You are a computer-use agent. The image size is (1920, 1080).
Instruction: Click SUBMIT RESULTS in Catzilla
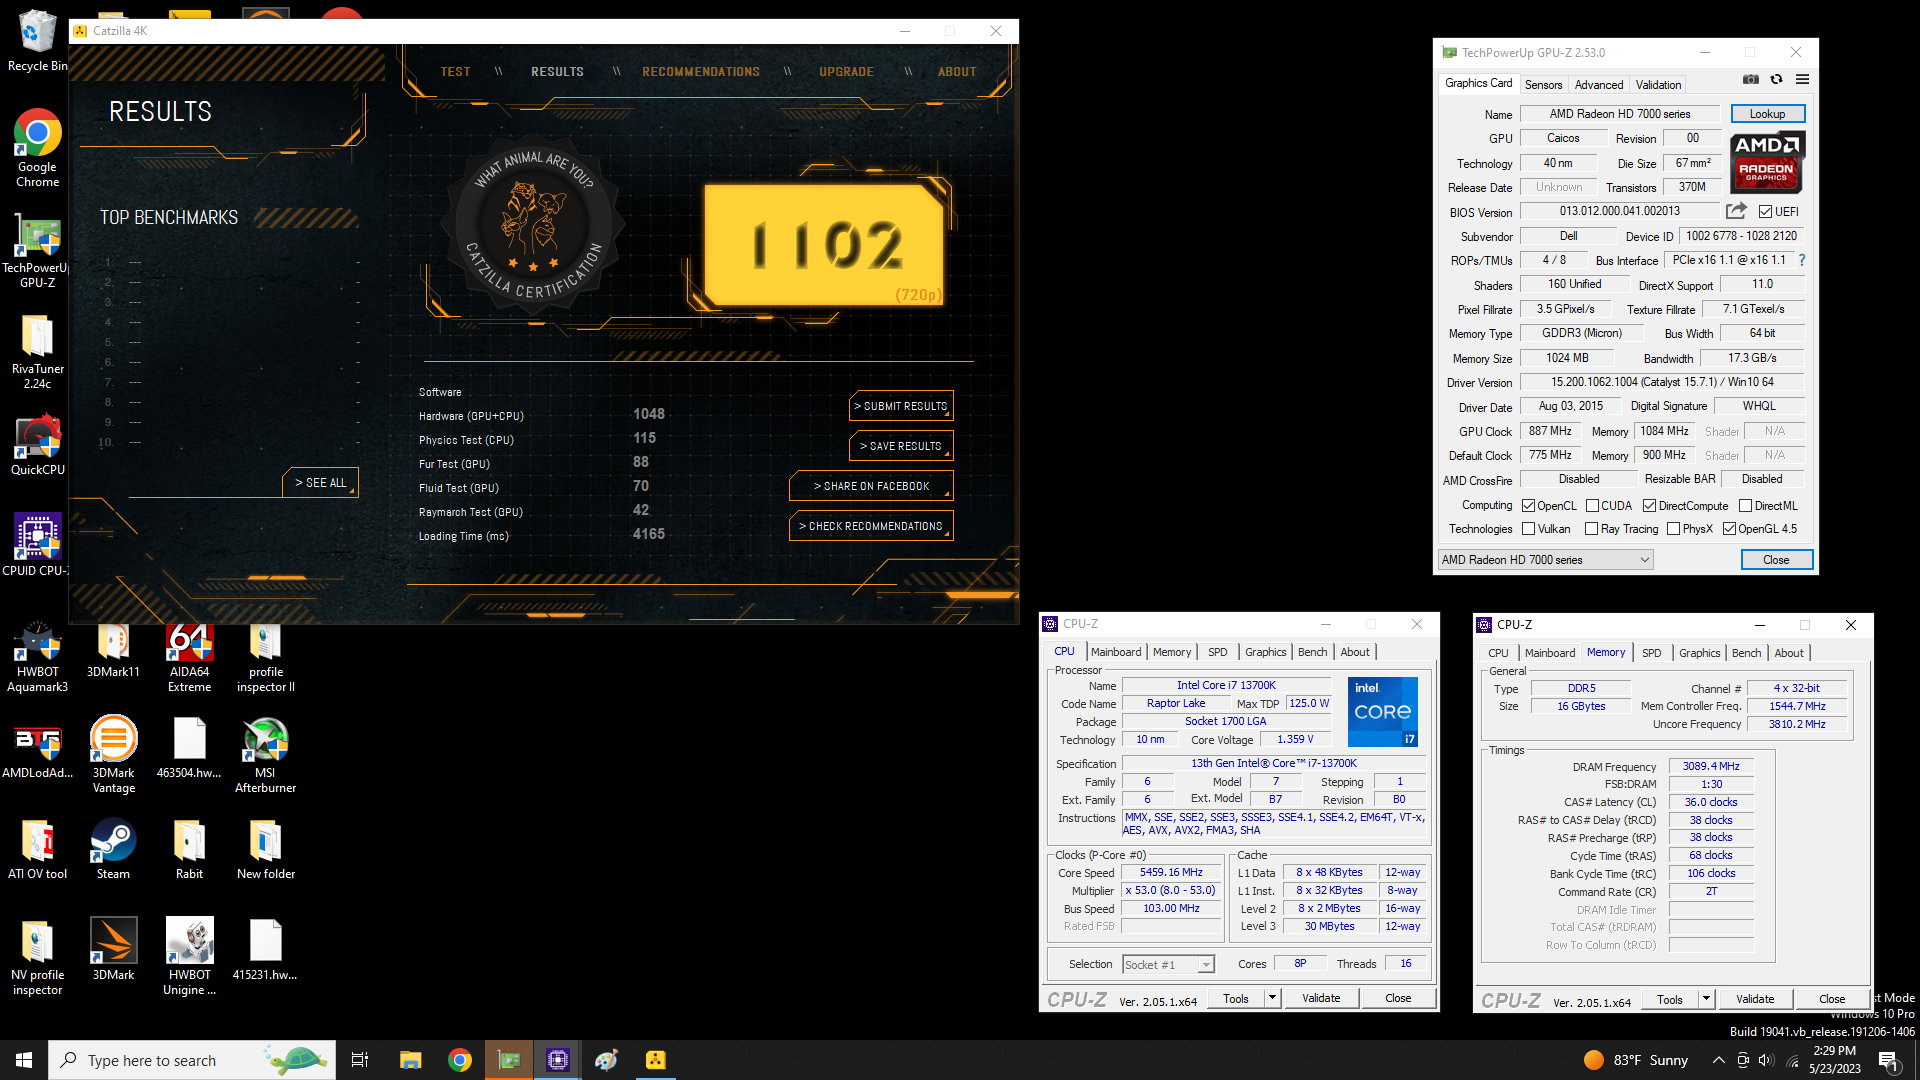[x=901, y=406]
